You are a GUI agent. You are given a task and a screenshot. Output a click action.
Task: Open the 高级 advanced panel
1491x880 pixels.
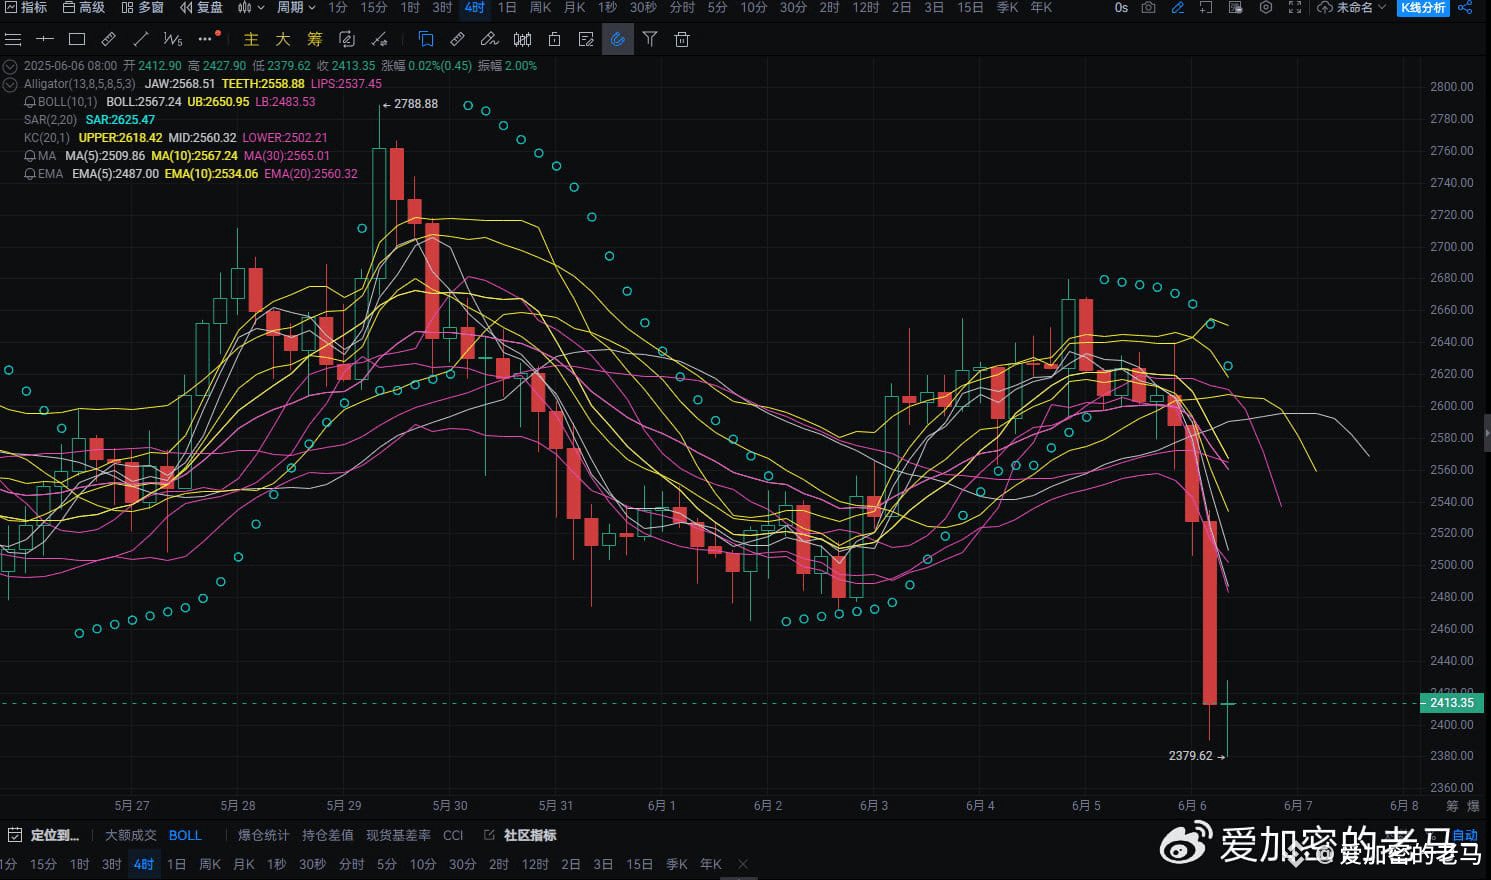click(x=84, y=7)
